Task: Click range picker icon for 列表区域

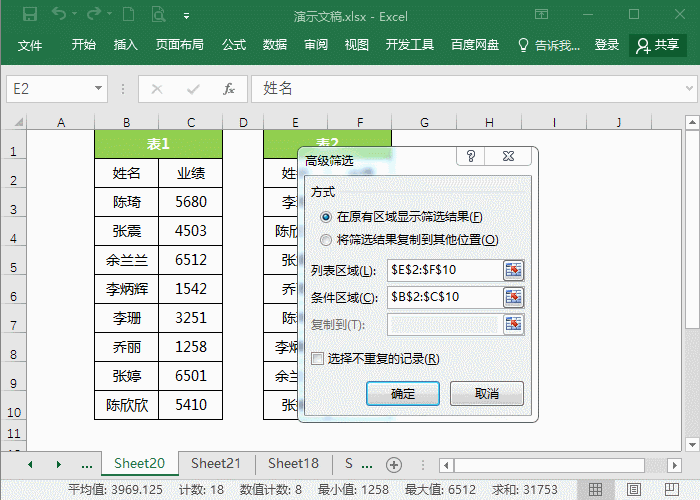Action: coord(513,270)
